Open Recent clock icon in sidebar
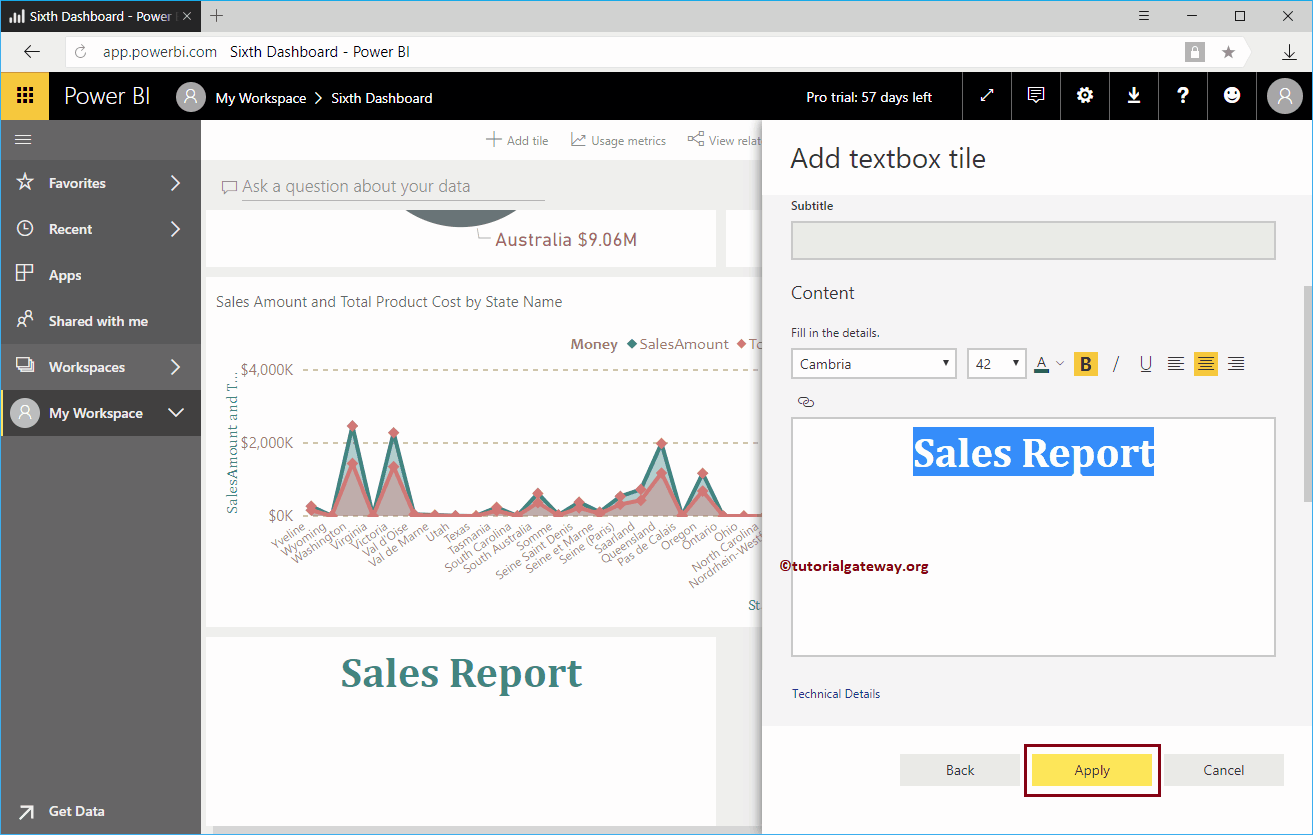Viewport: 1313px width, 835px height. tap(26, 229)
